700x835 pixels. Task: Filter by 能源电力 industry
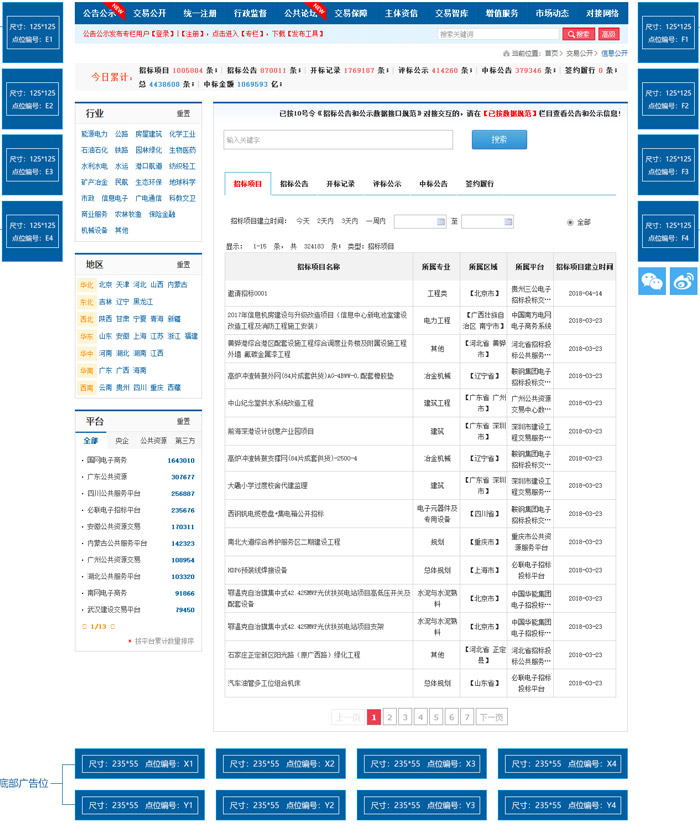(x=94, y=134)
